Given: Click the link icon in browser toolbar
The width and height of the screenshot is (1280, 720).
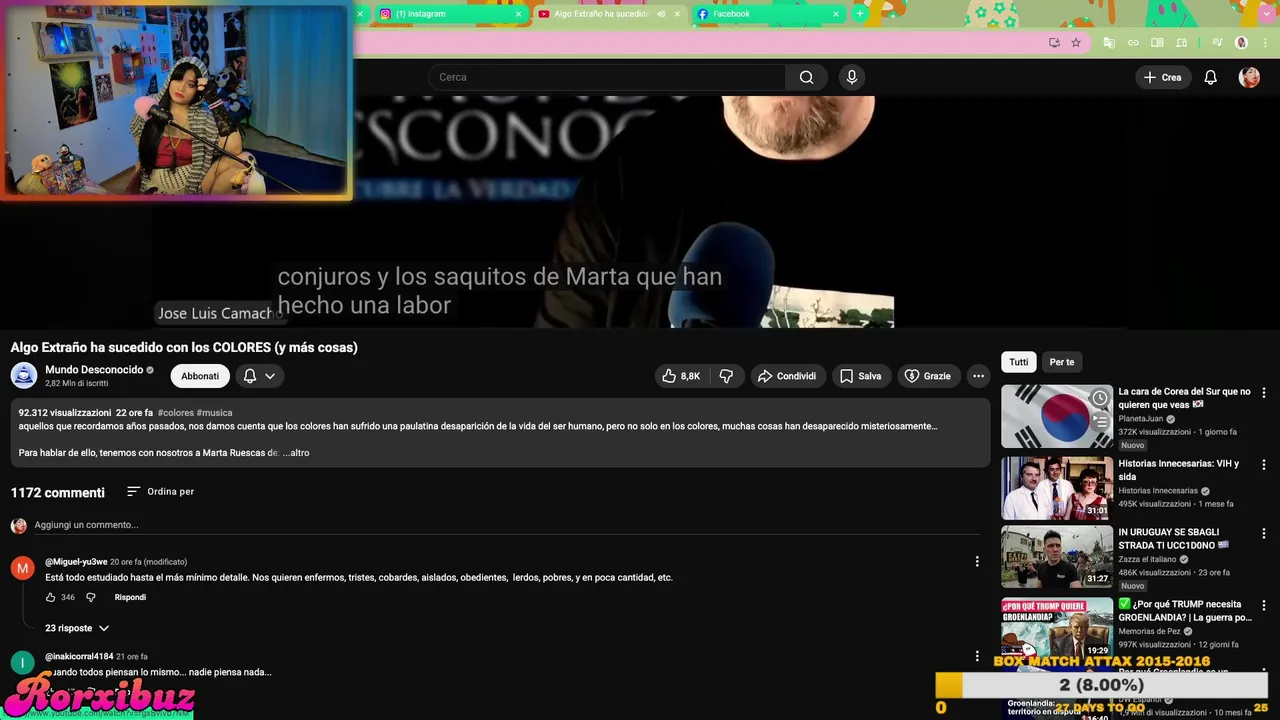Looking at the screenshot, I should (1133, 43).
